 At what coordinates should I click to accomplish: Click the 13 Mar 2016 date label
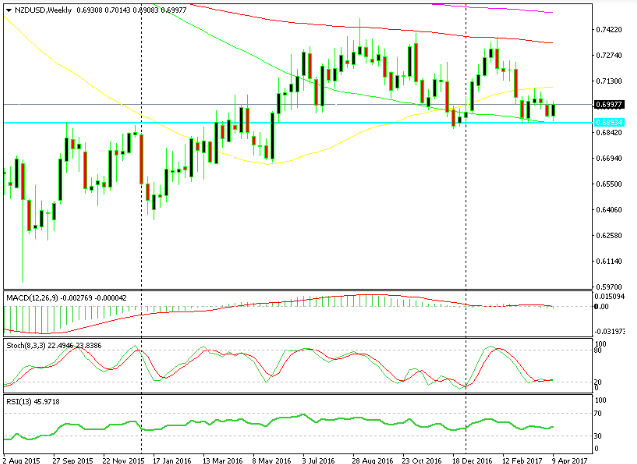223,460
